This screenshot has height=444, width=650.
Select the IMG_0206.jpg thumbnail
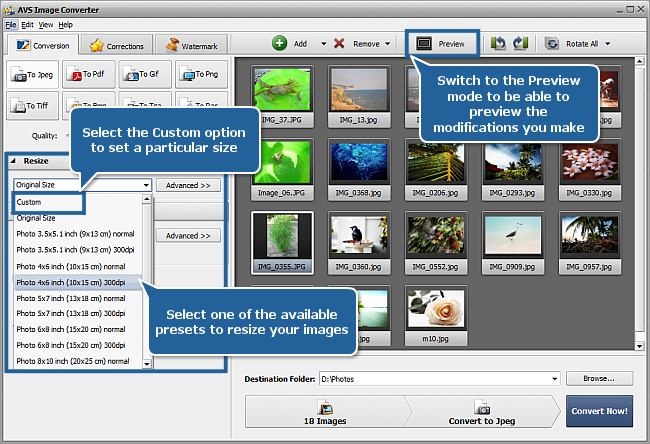point(436,170)
